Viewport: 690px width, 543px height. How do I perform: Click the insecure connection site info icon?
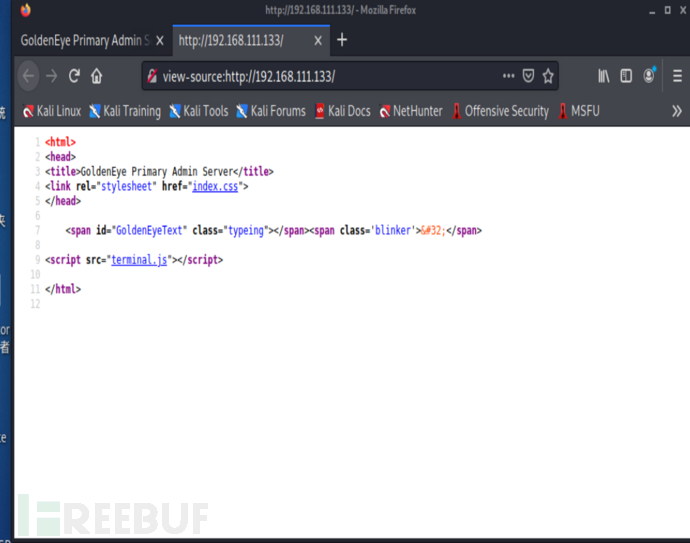pos(152,76)
